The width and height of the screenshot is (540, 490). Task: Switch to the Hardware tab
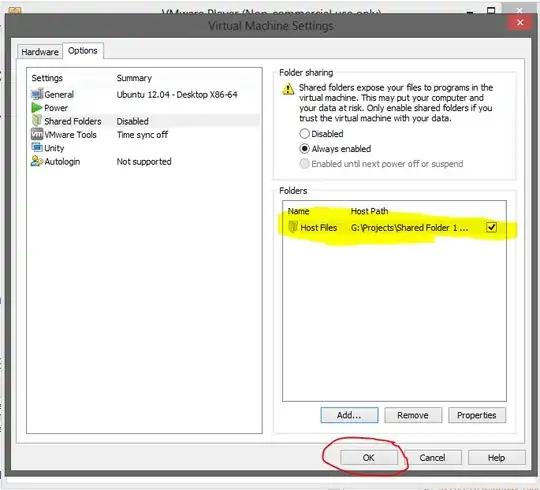(40, 52)
